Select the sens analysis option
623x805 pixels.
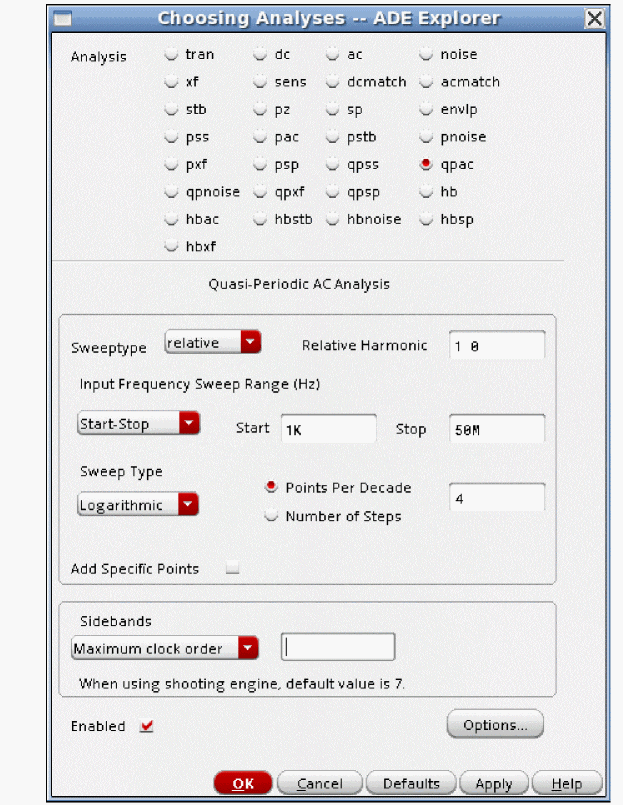(x=260, y=82)
